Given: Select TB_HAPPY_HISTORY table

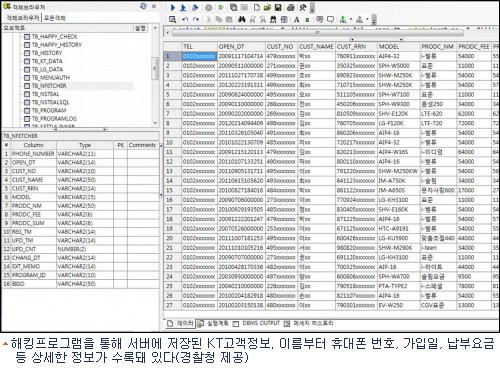Looking at the screenshot, I should [x=57, y=45].
